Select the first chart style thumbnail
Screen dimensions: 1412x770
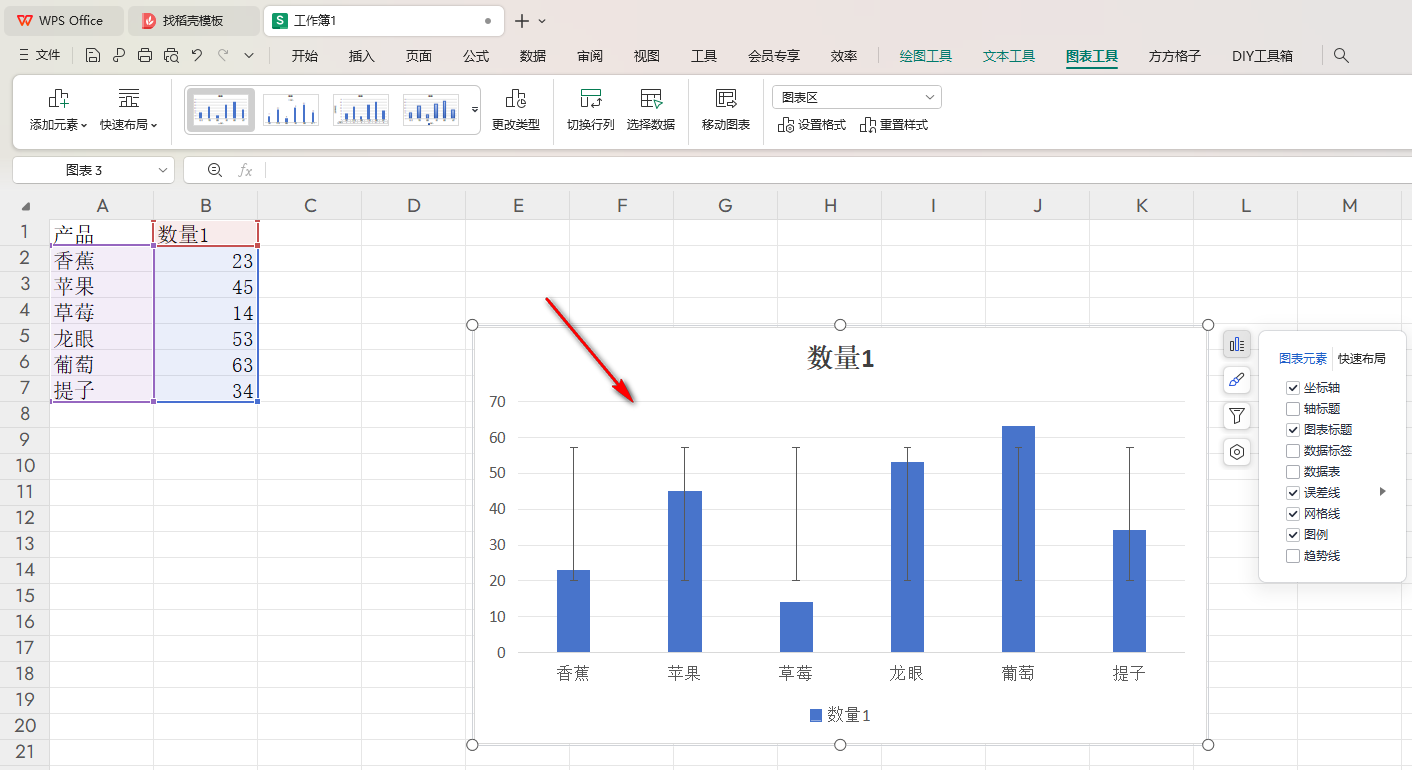(222, 109)
